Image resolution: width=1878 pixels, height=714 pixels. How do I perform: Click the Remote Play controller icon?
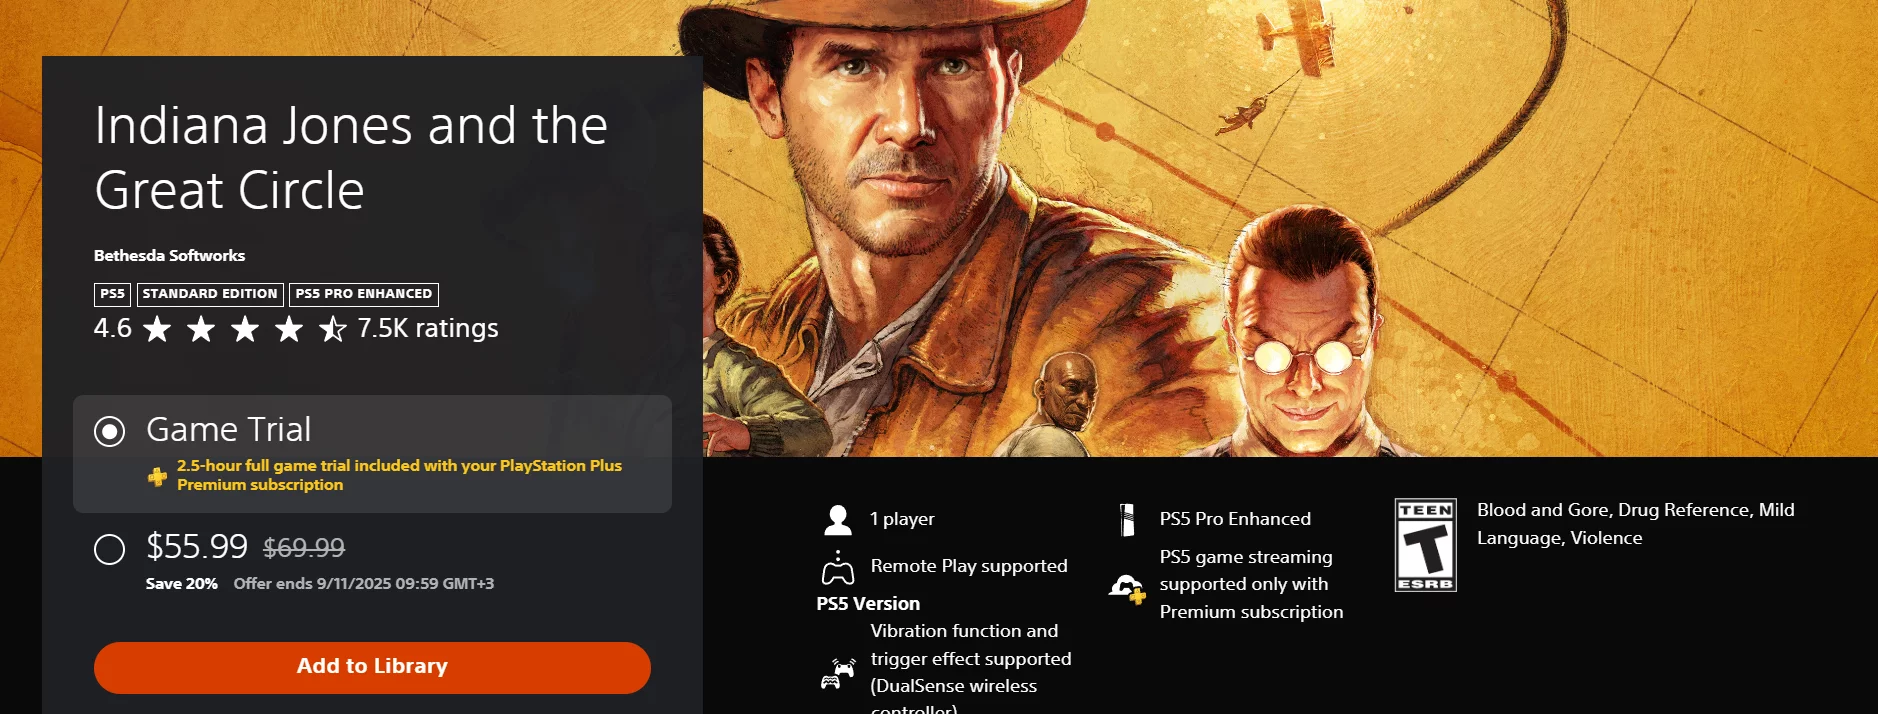838,567
